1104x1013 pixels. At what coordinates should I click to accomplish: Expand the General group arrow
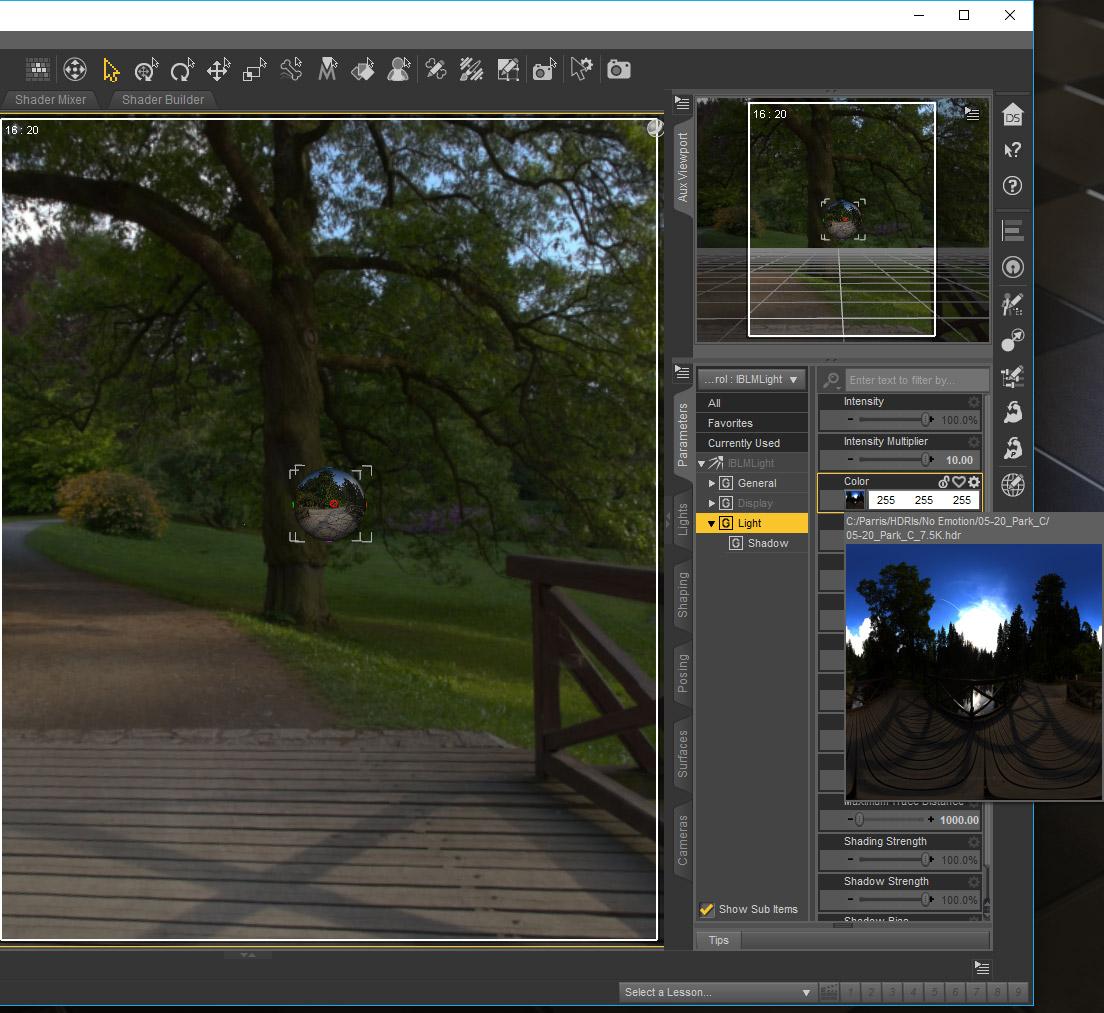(x=712, y=484)
